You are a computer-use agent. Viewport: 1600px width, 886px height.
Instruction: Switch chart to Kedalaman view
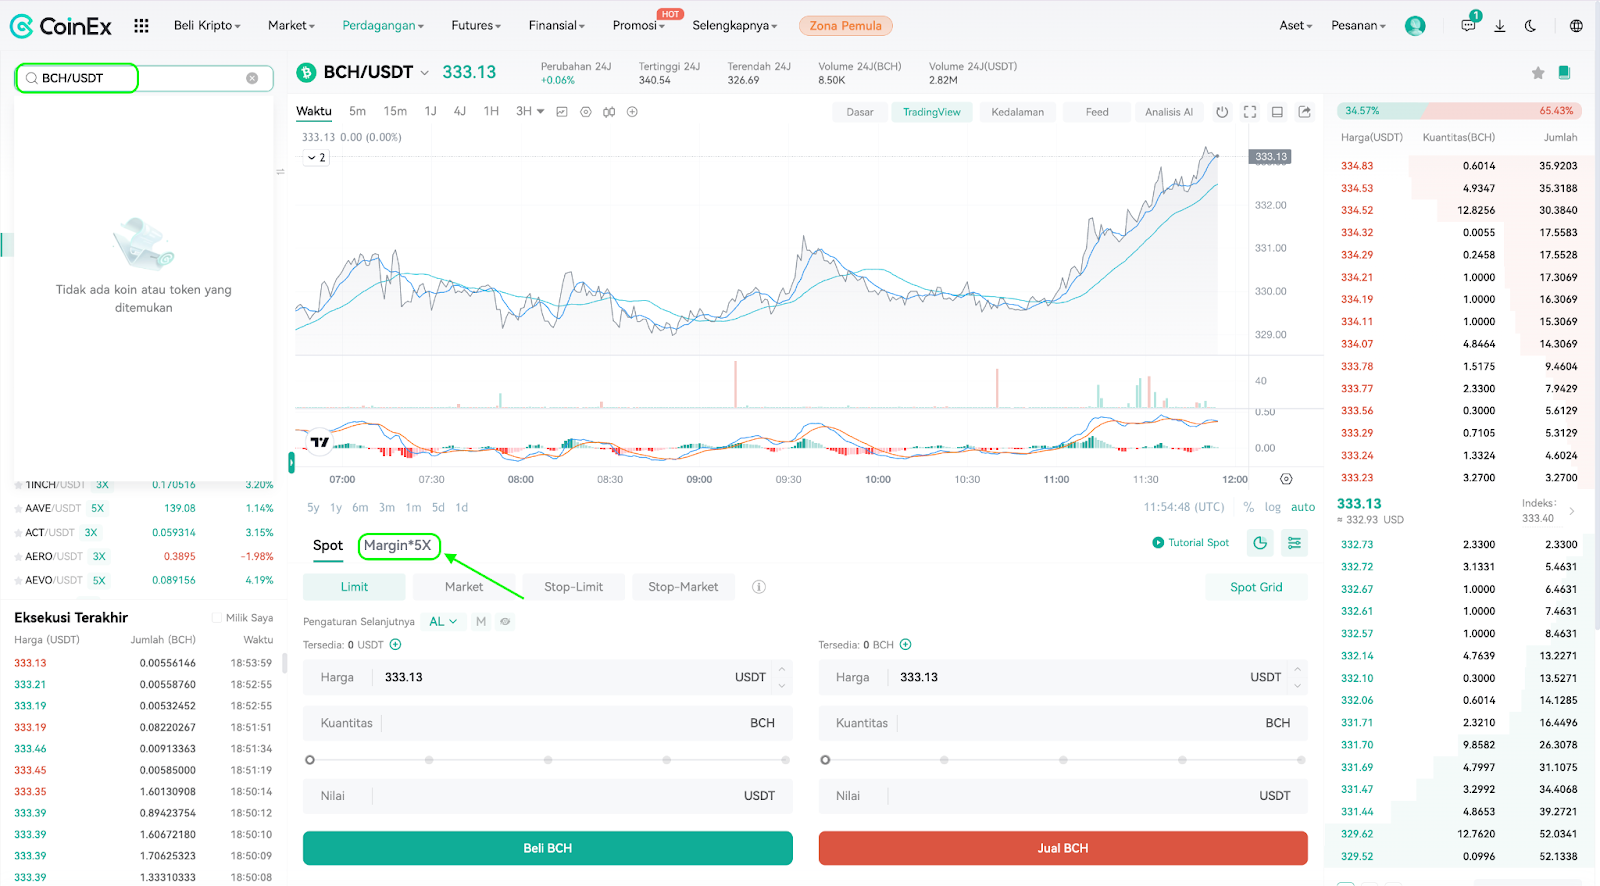tap(1017, 112)
